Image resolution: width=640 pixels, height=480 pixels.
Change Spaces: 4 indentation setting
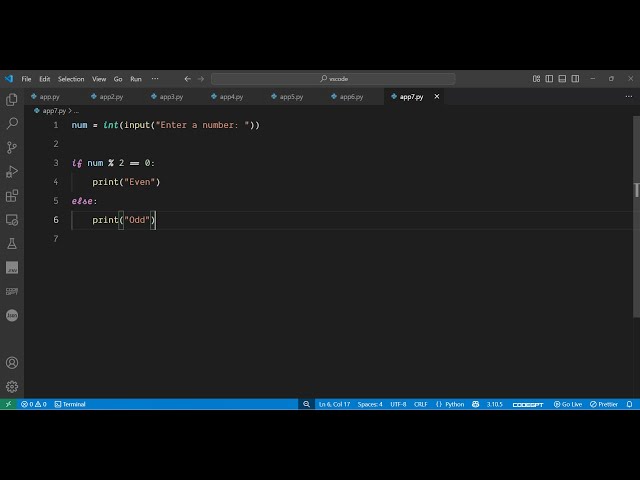pos(370,404)
